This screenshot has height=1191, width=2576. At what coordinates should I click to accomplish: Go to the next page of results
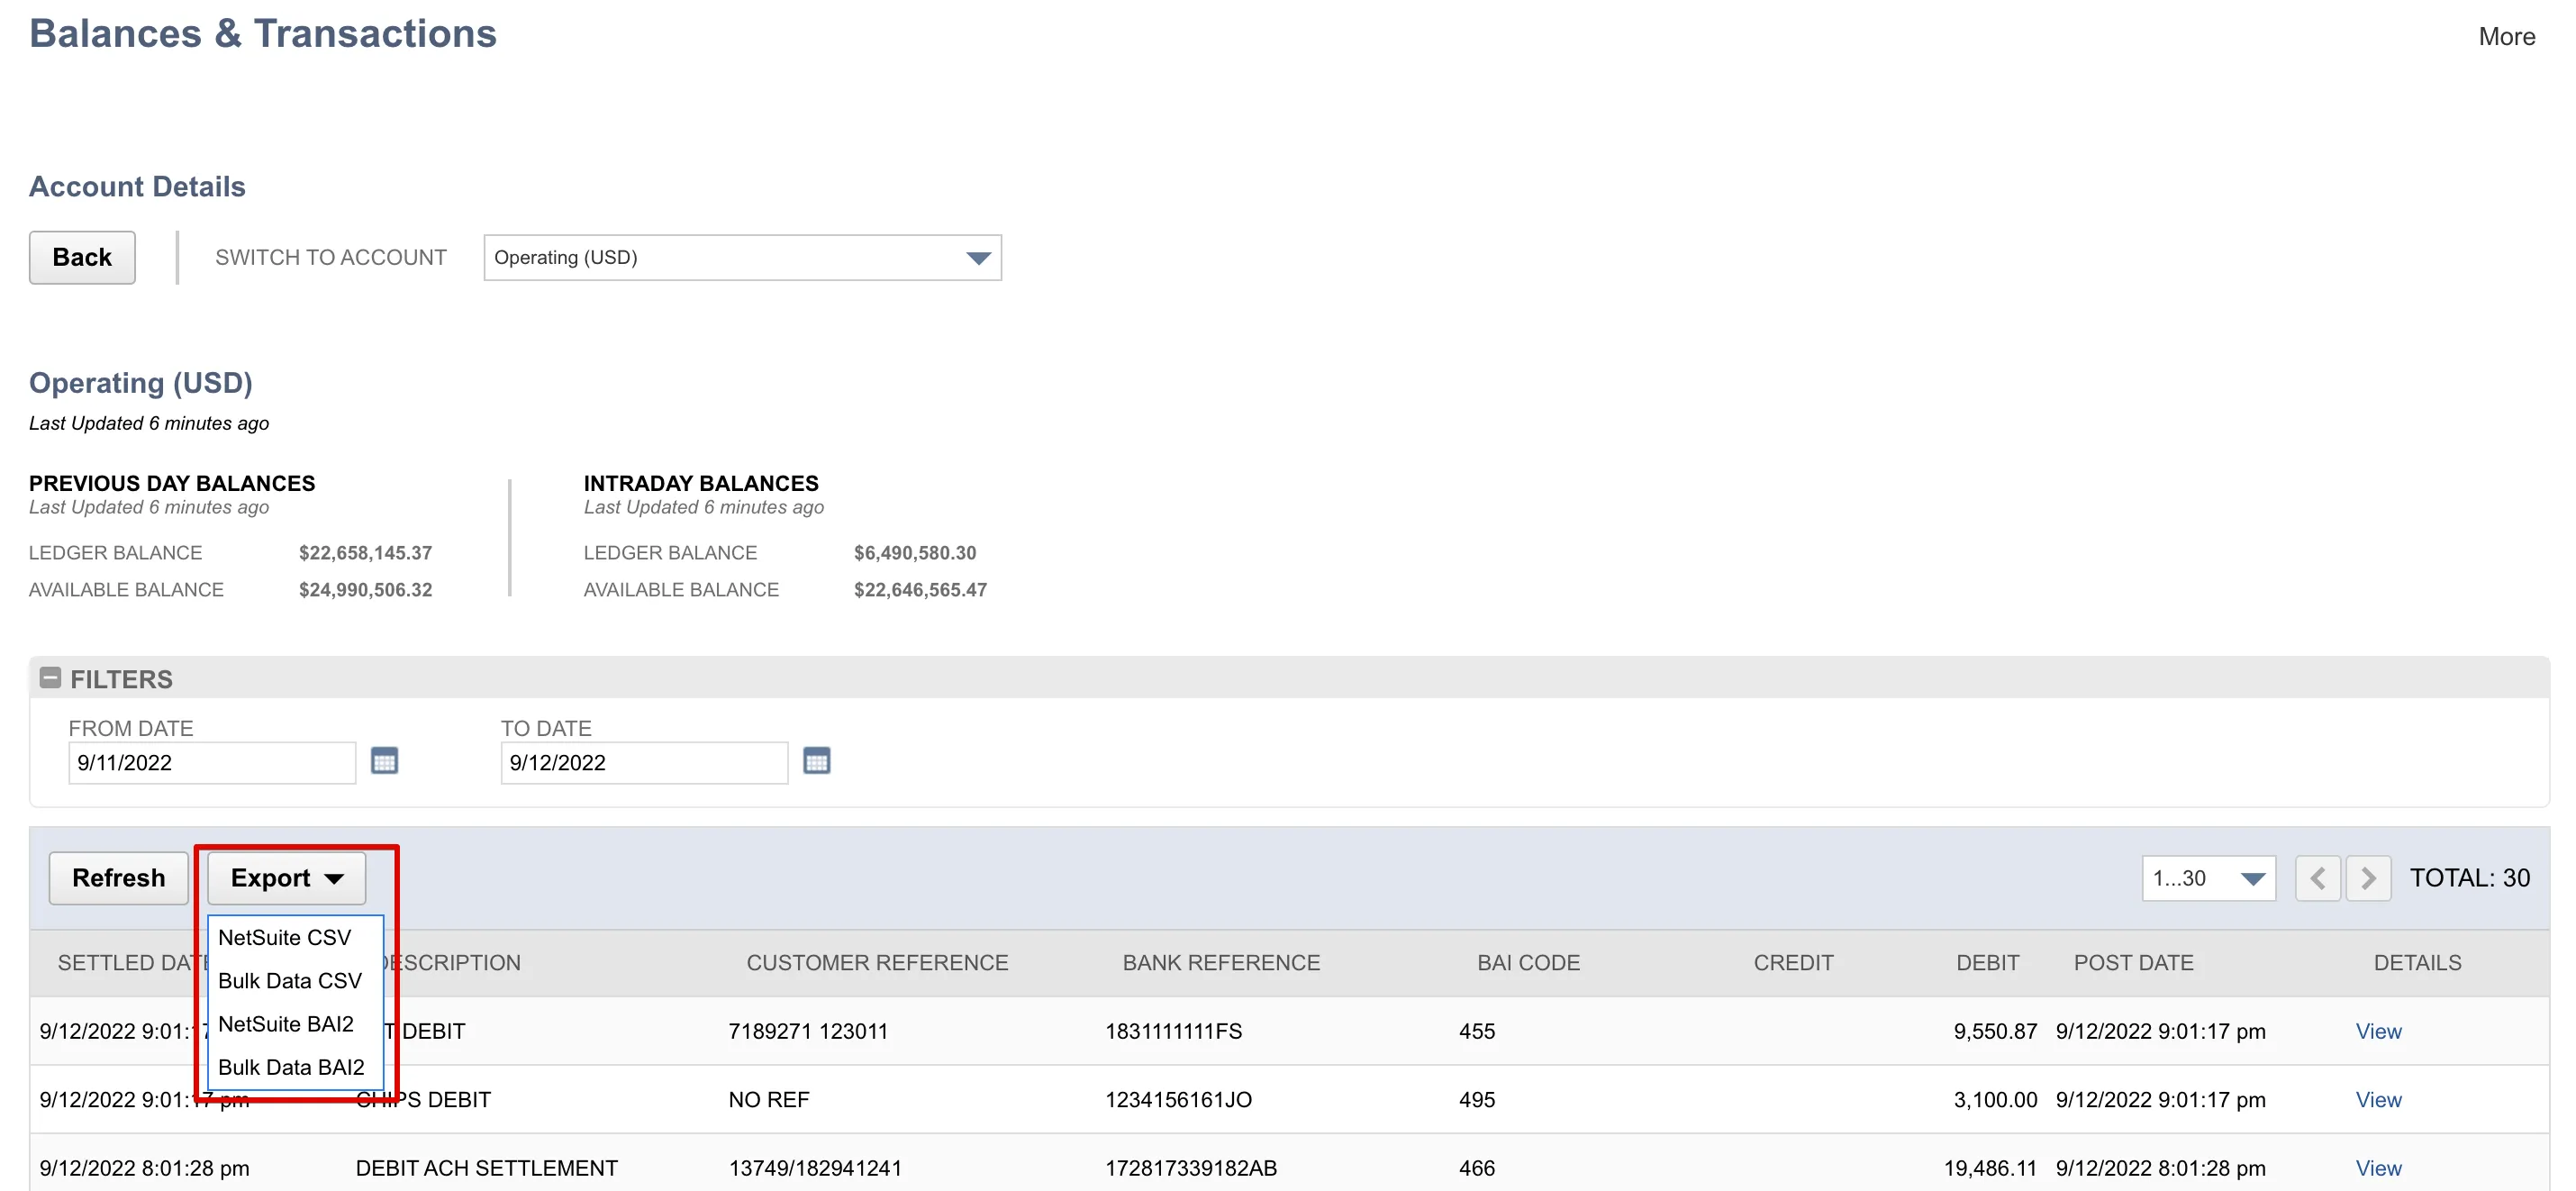[x=2368, y=878]
